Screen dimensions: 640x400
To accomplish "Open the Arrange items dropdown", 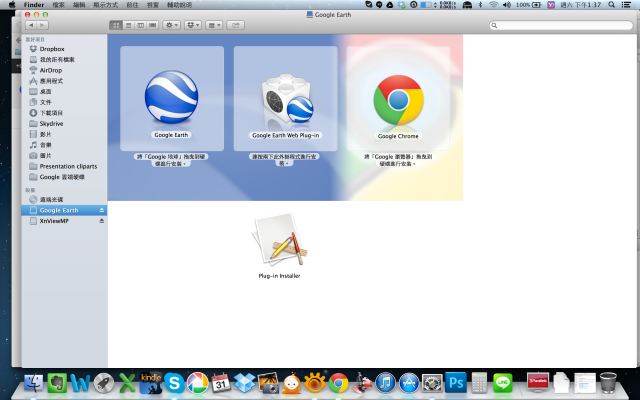I will pos(214,25).
